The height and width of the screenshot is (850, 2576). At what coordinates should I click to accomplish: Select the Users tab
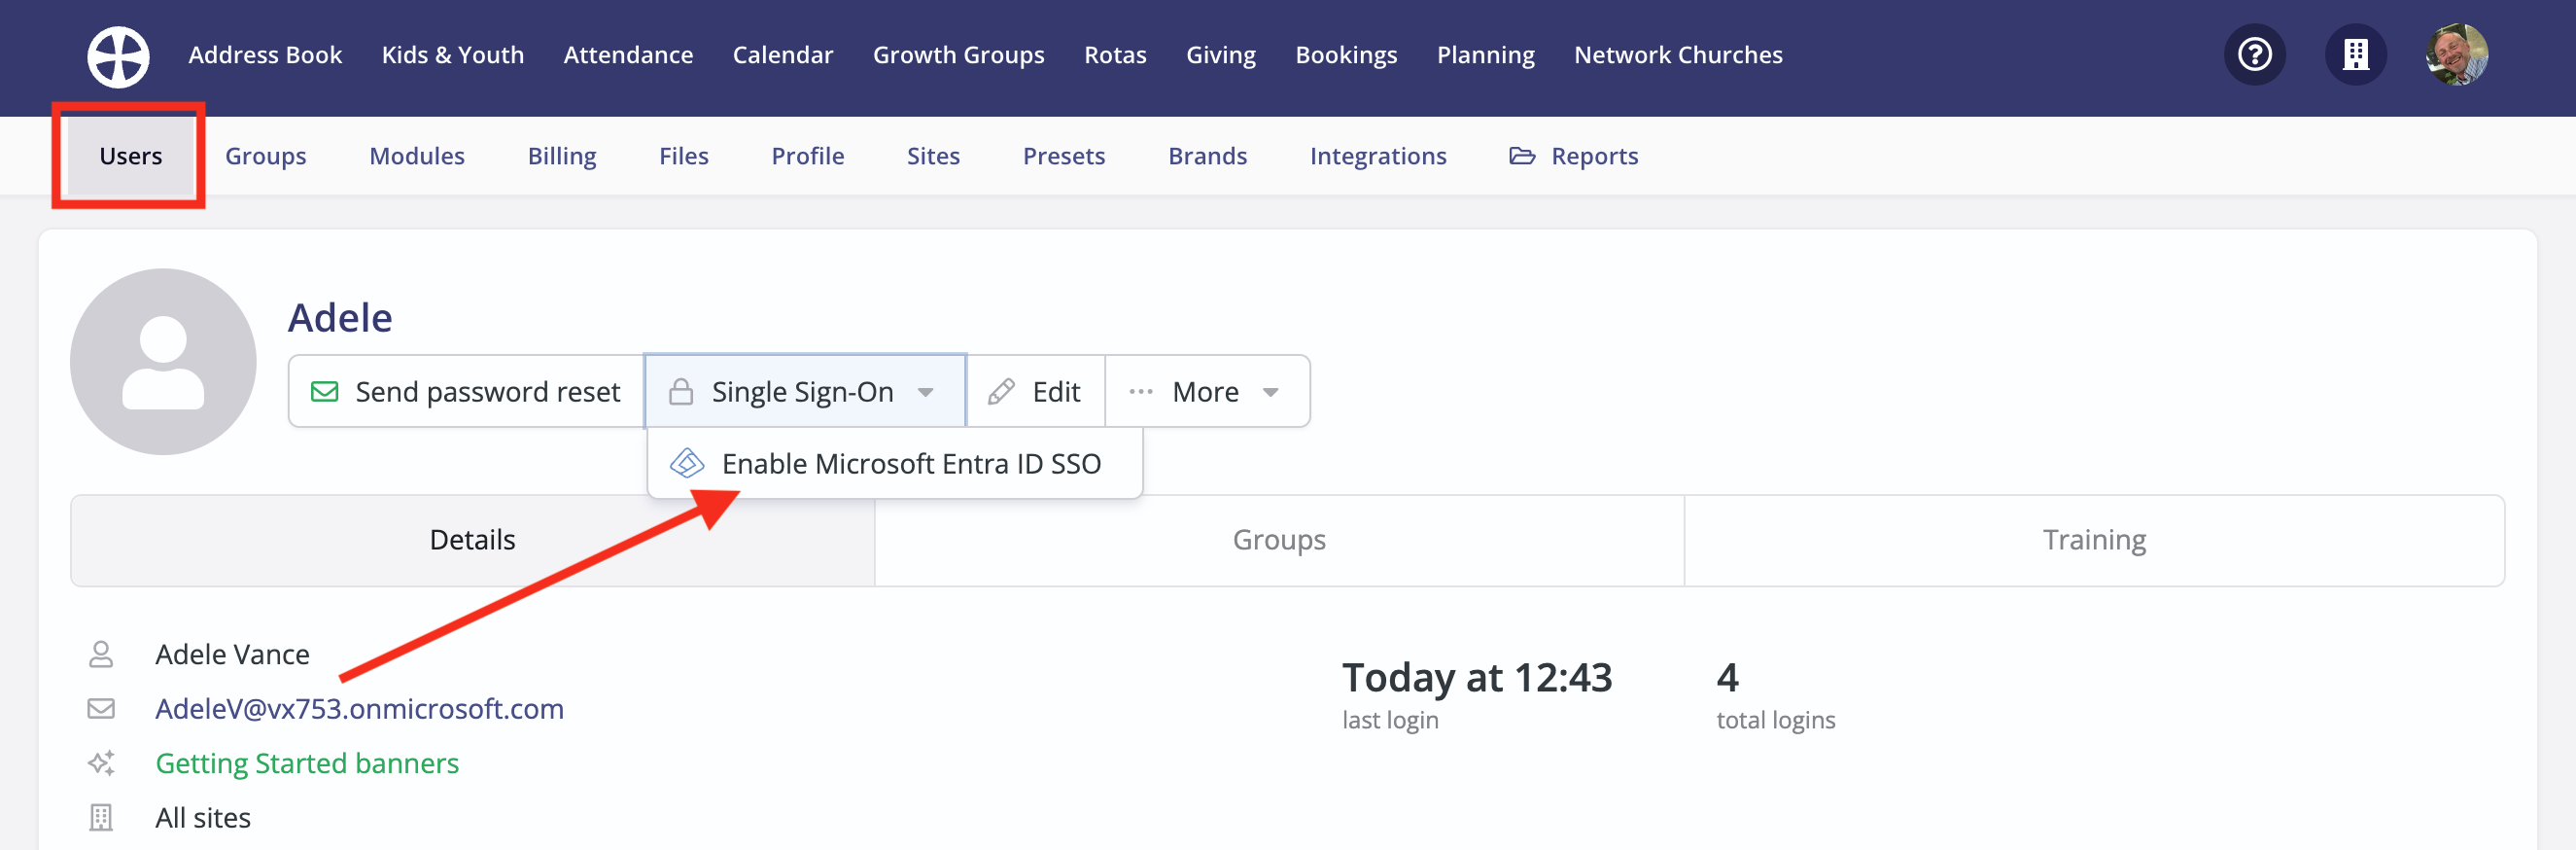tap(130, 156)
